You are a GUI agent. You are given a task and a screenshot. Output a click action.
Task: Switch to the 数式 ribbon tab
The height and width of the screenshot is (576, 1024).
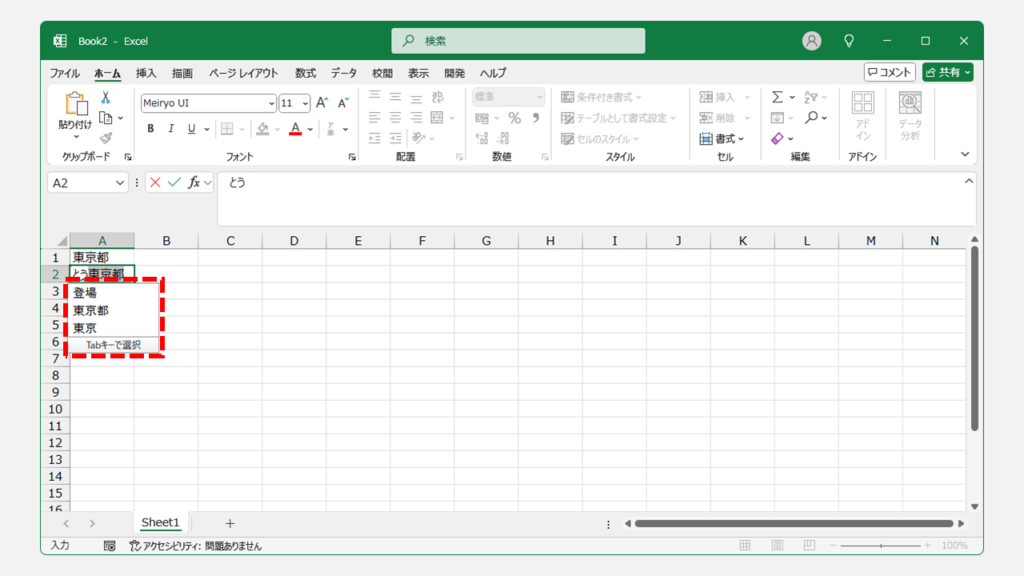point(305,73)
